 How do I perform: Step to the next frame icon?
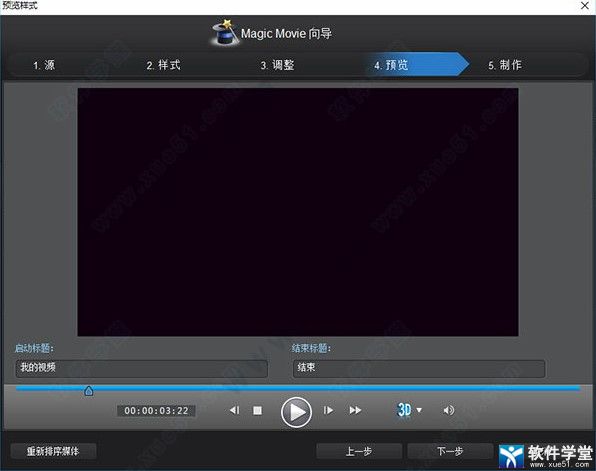328,411
